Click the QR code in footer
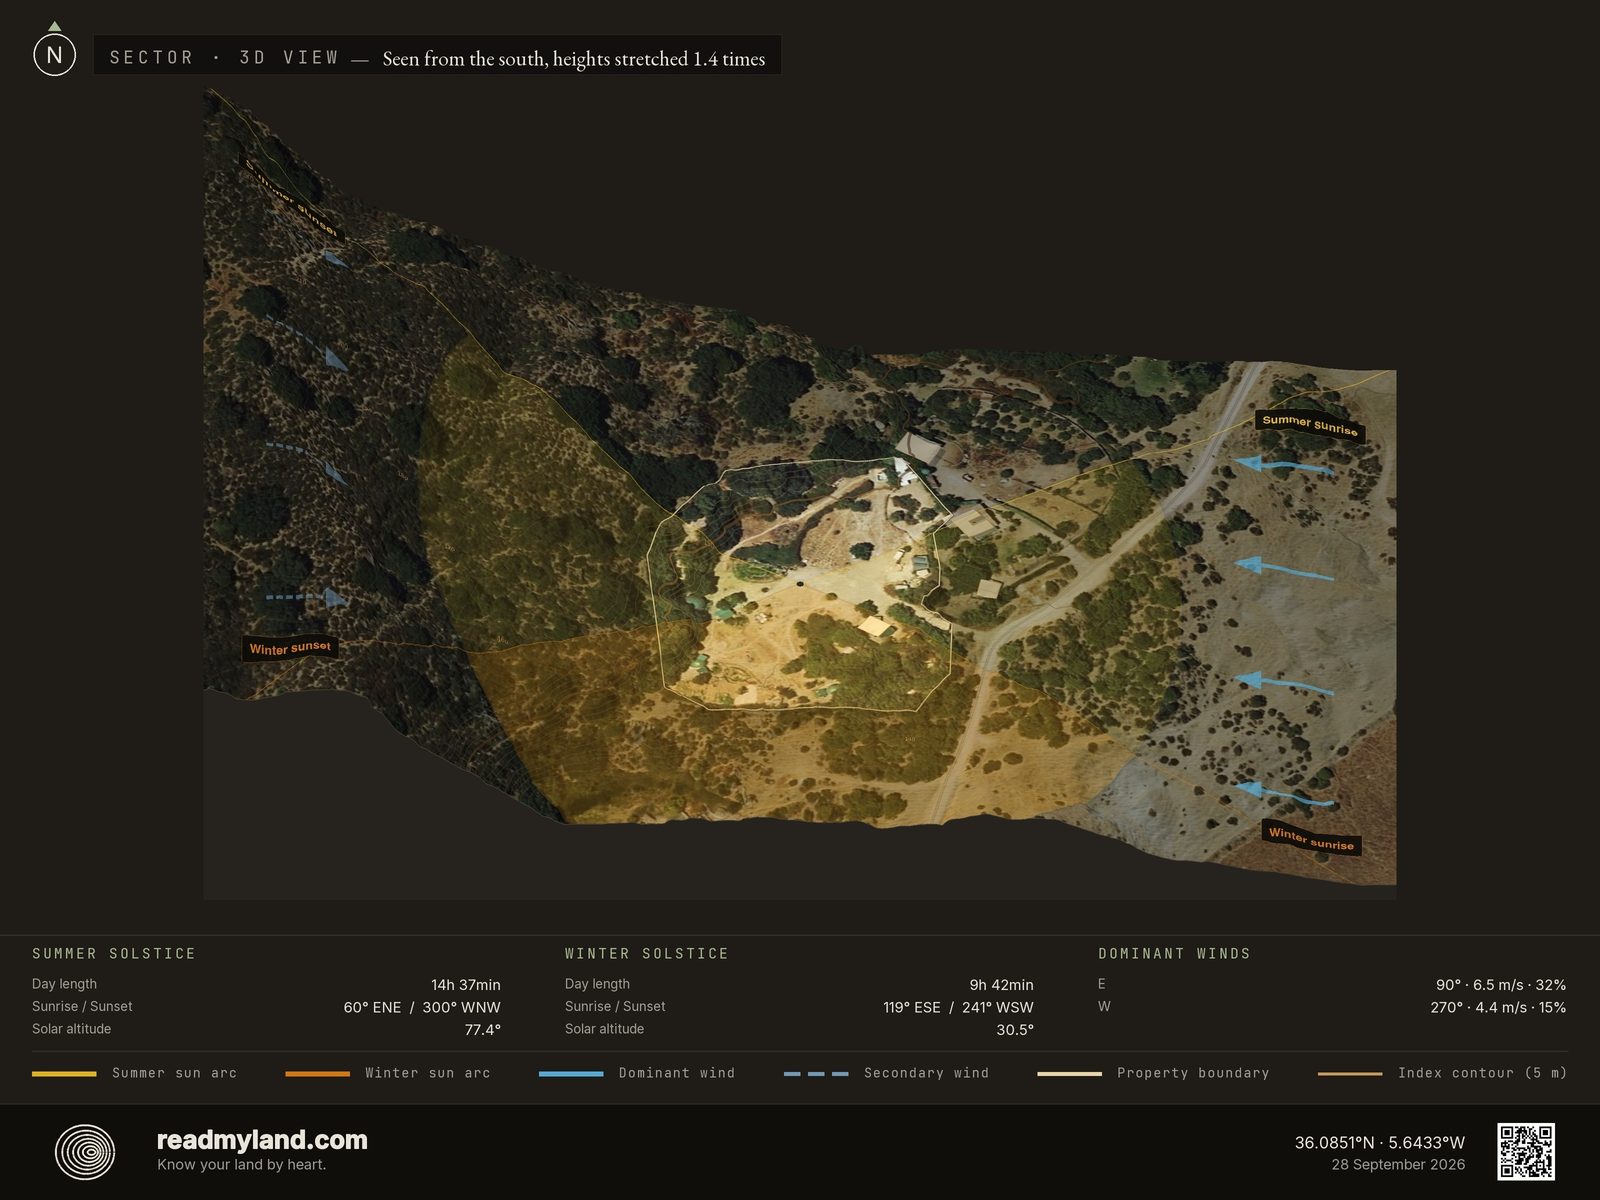1600x1200 pixels. [1526, 1151]
